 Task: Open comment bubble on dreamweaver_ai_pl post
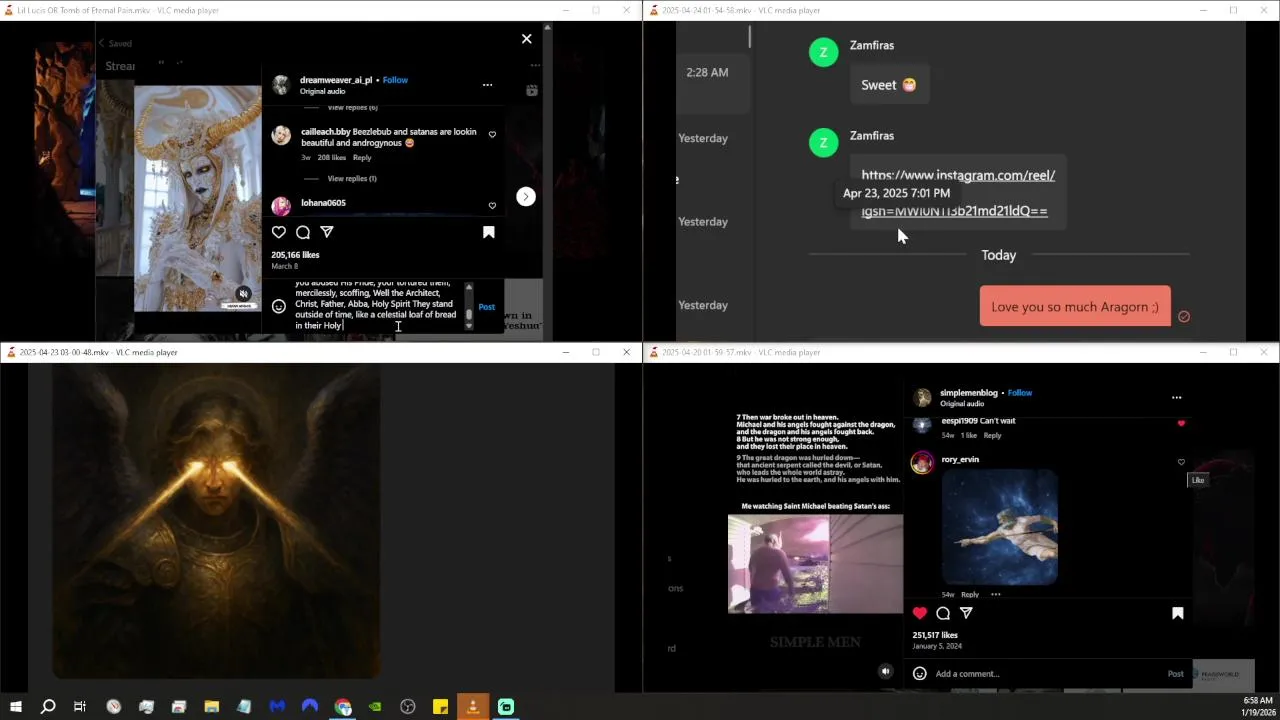[x=303, y=232]
